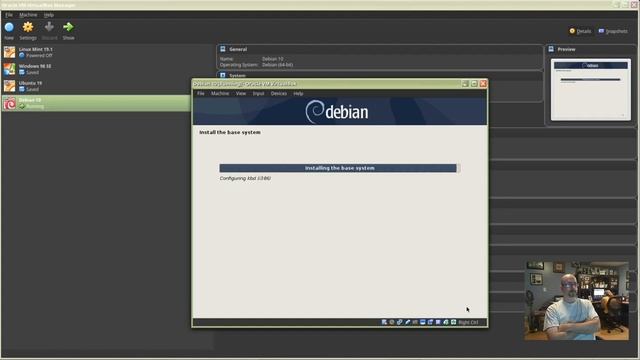Open Machine menu in Debian VM window
640x360 pixels.
(x=220, y=93)
